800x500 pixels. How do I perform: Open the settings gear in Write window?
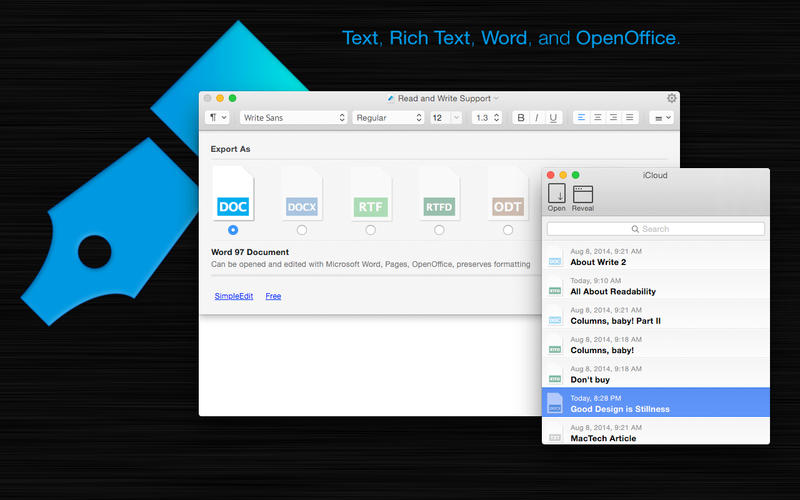[x=671, y=98]
